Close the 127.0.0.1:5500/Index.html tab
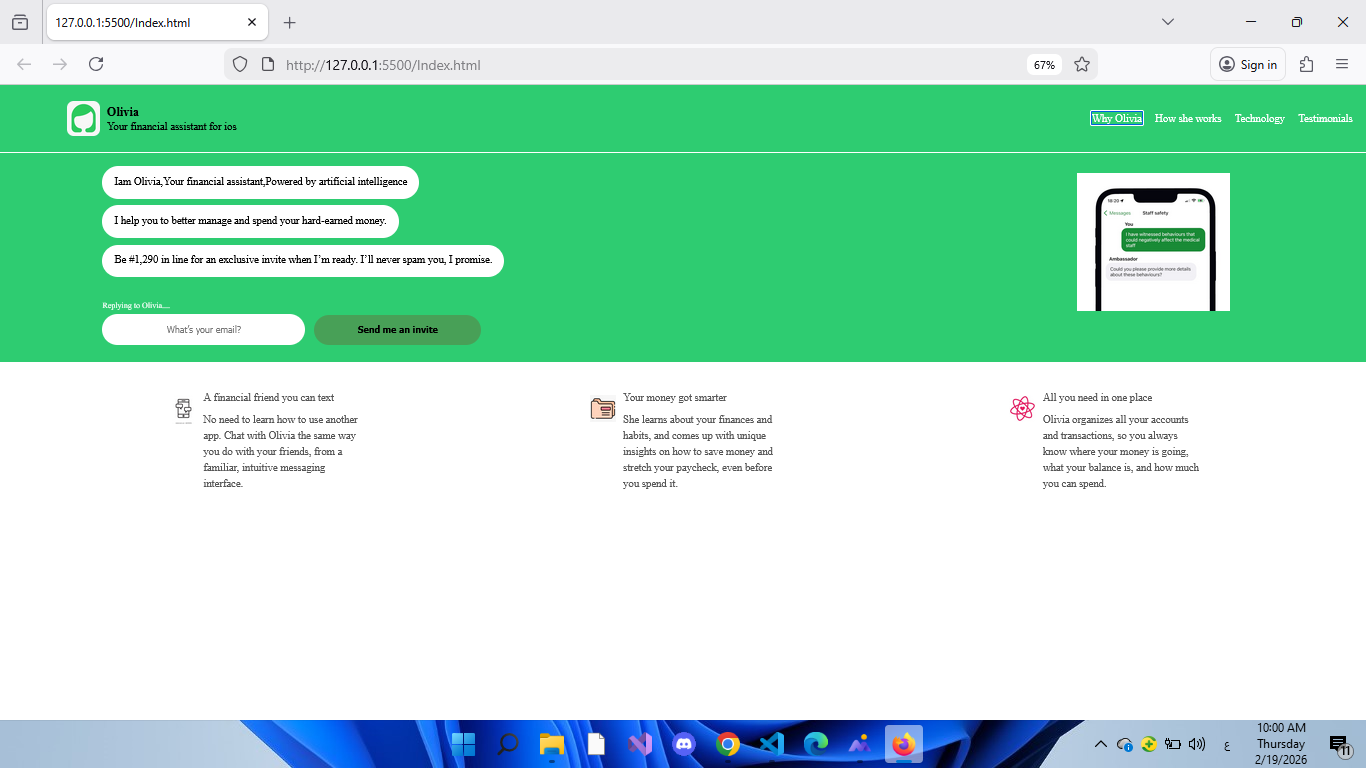Image resolution: width=1366 pixels, height=768 pixels. (x=251, y=22)
